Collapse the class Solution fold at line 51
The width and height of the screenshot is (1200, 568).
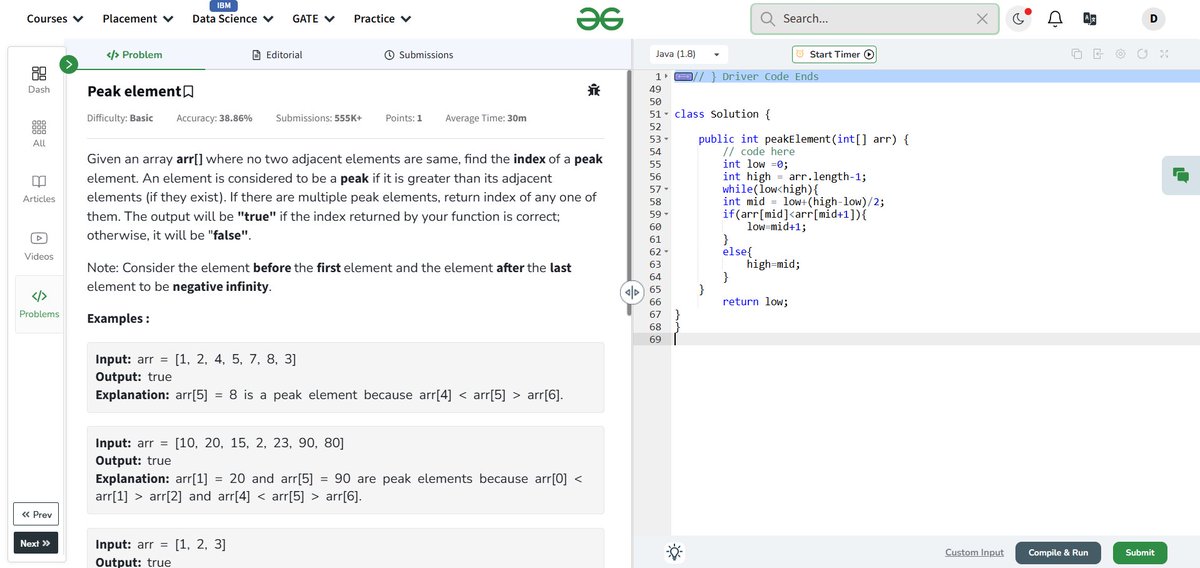coord(666,114)
